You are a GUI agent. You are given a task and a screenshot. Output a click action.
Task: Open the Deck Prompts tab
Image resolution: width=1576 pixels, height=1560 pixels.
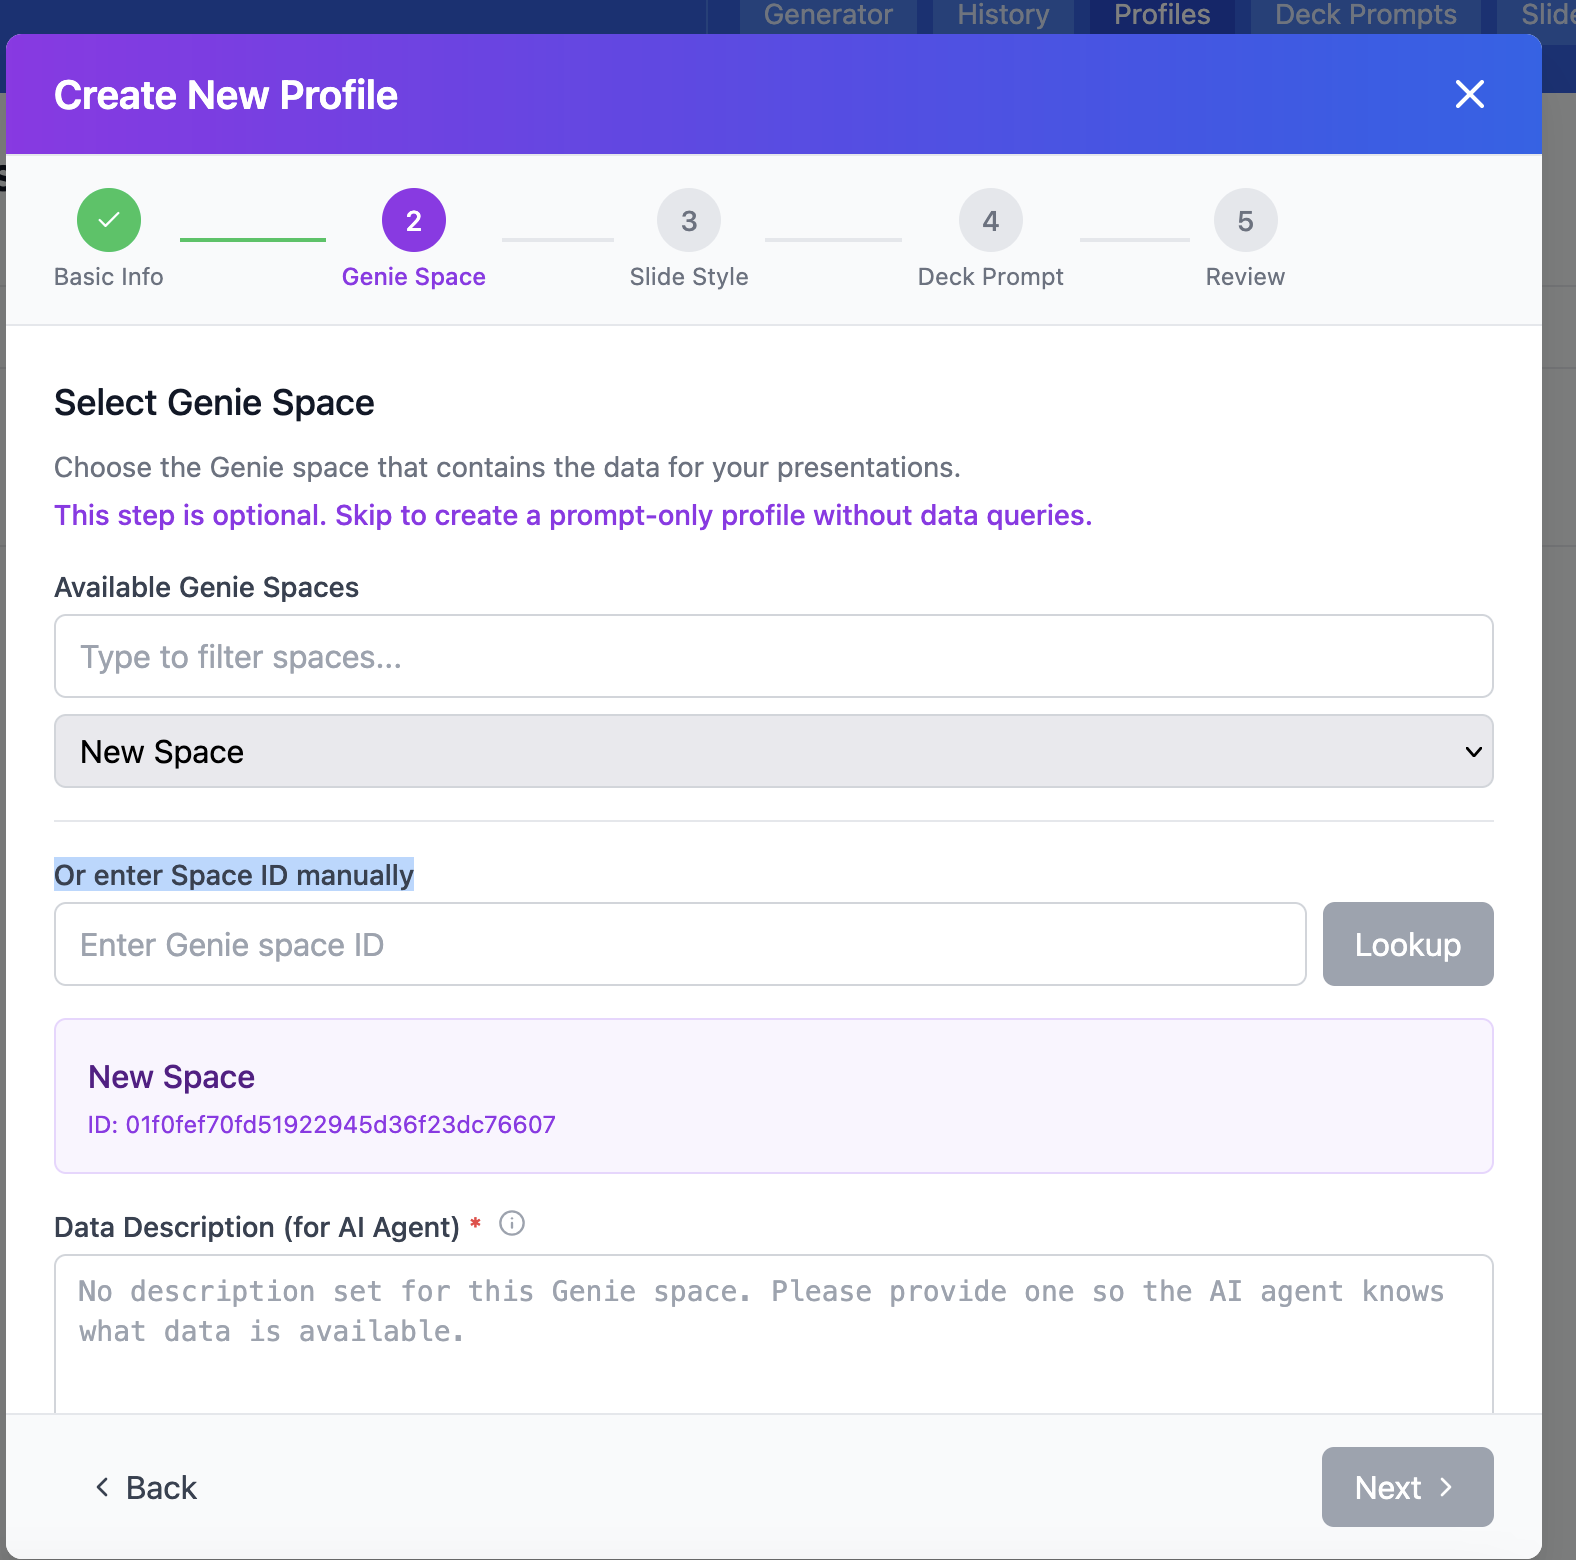click(1365, 15)
